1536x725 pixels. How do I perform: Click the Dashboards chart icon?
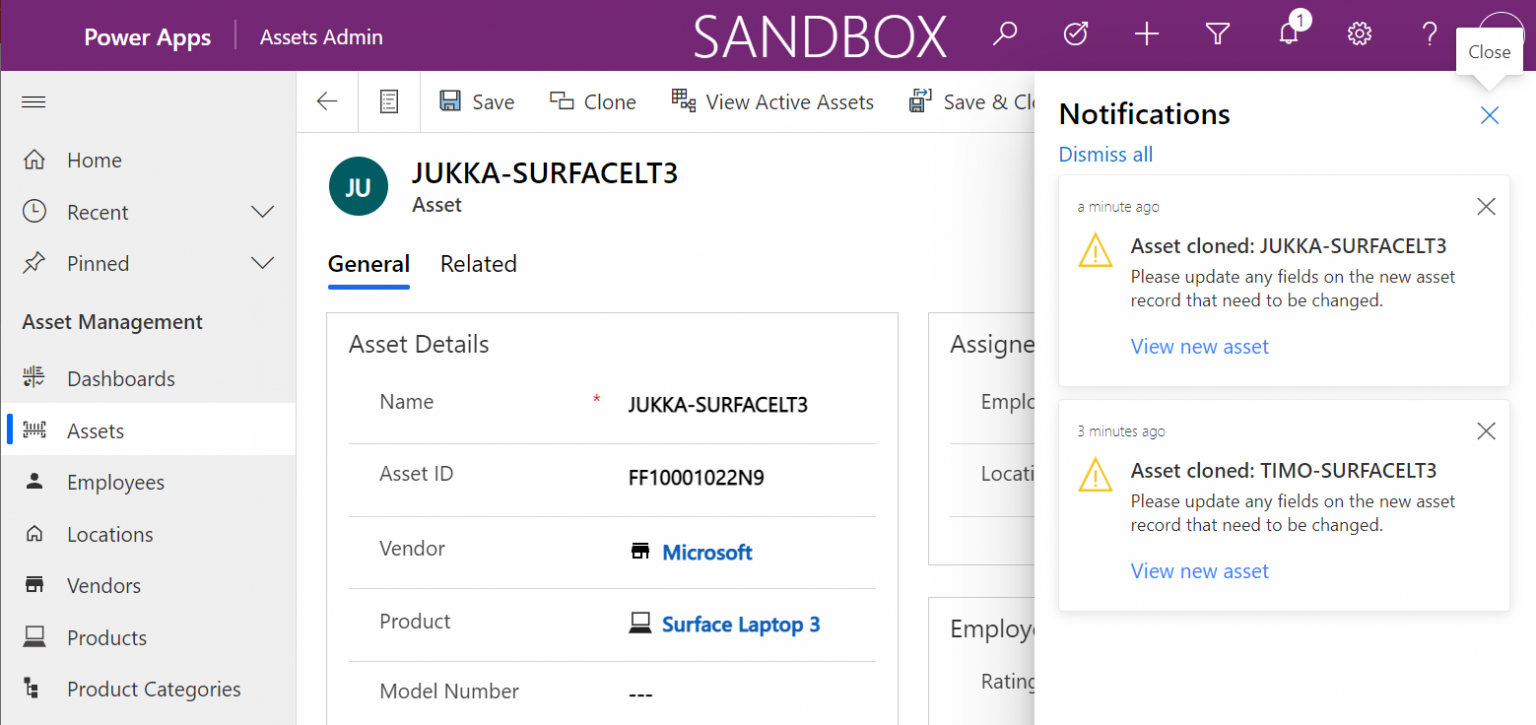pyautogui.click(x=34, y=378)
